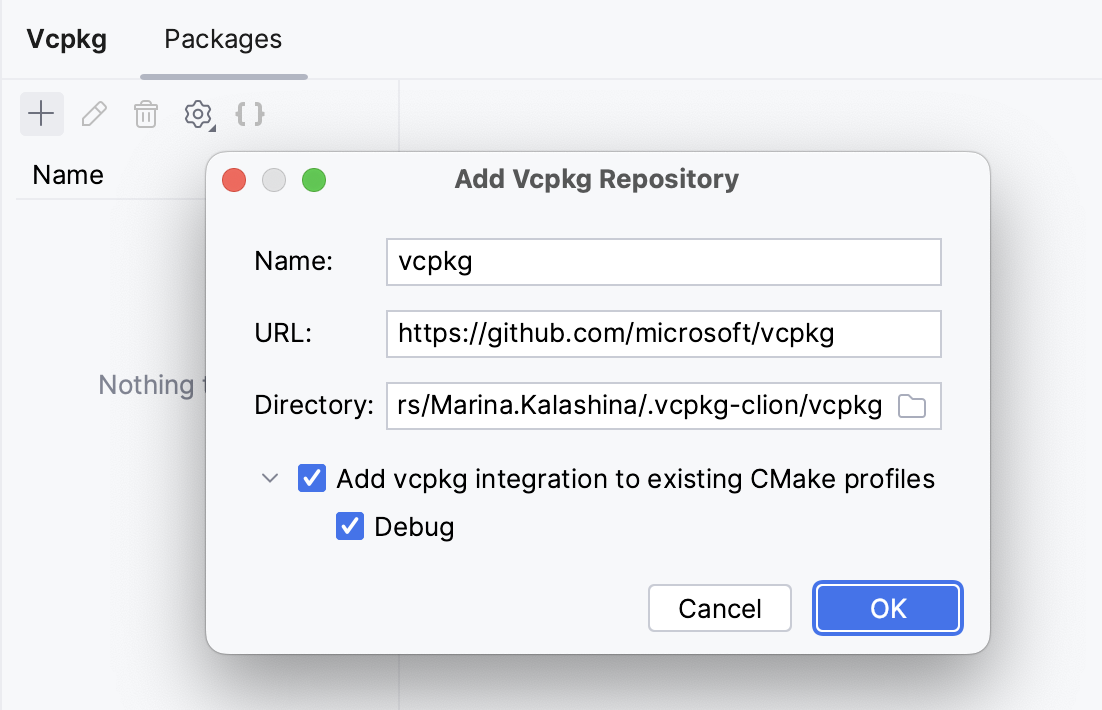
Task: Click Cancel to dismiss the dialog
Action: [719, 608]
